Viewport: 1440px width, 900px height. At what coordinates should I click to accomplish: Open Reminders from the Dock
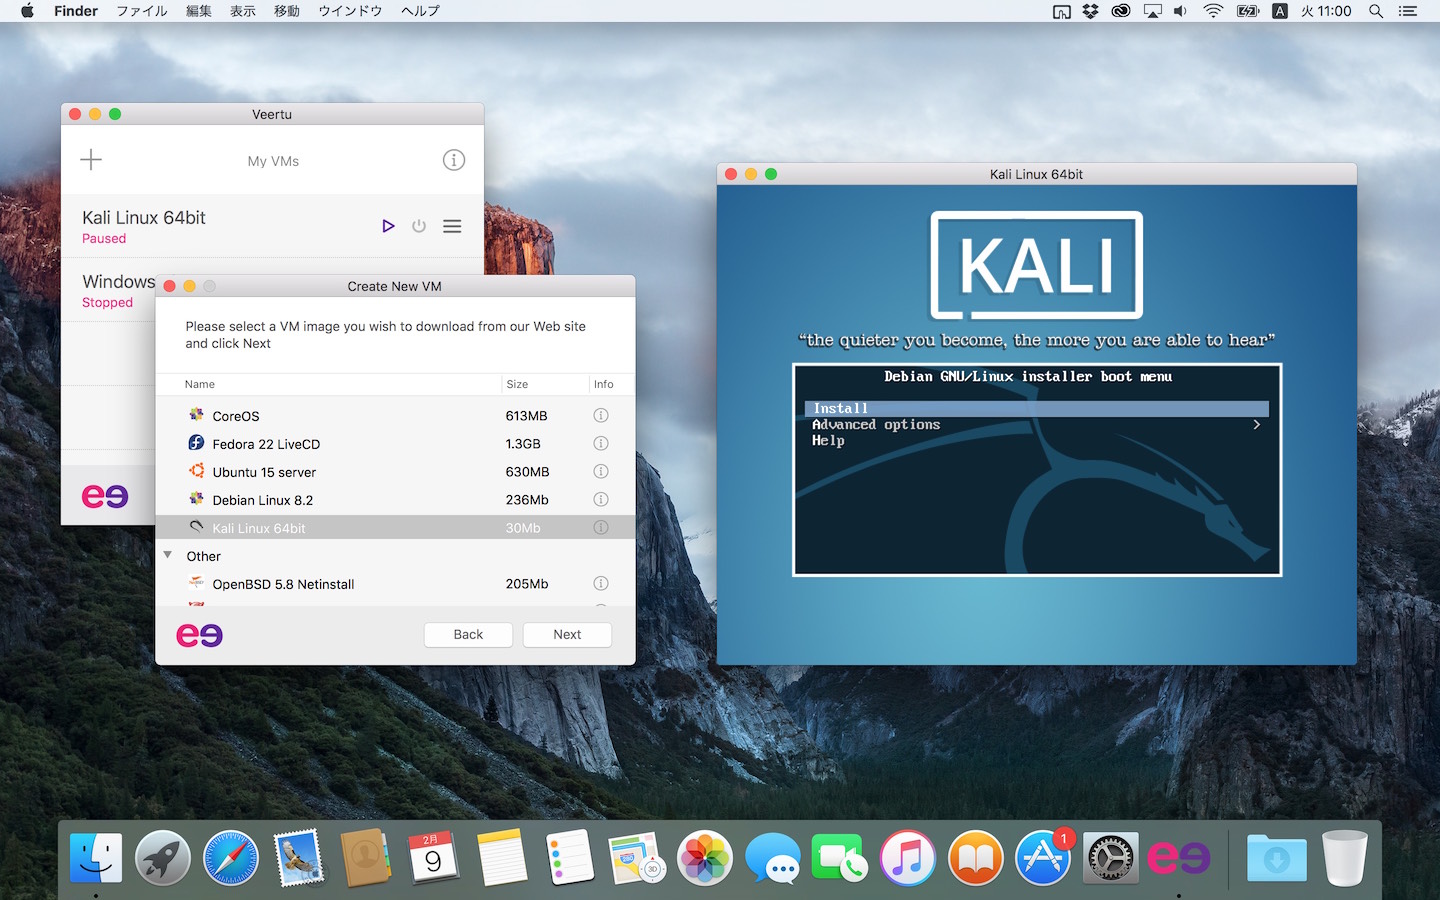pos(570,858)
